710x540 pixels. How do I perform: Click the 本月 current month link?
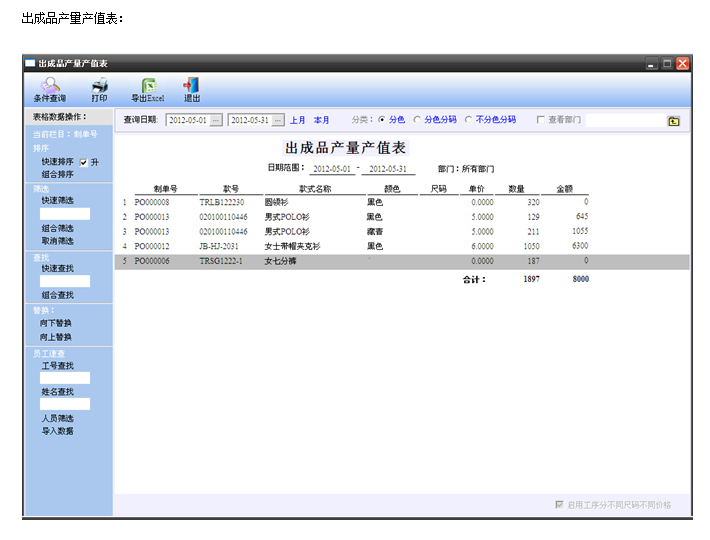[x=321, y=120]
